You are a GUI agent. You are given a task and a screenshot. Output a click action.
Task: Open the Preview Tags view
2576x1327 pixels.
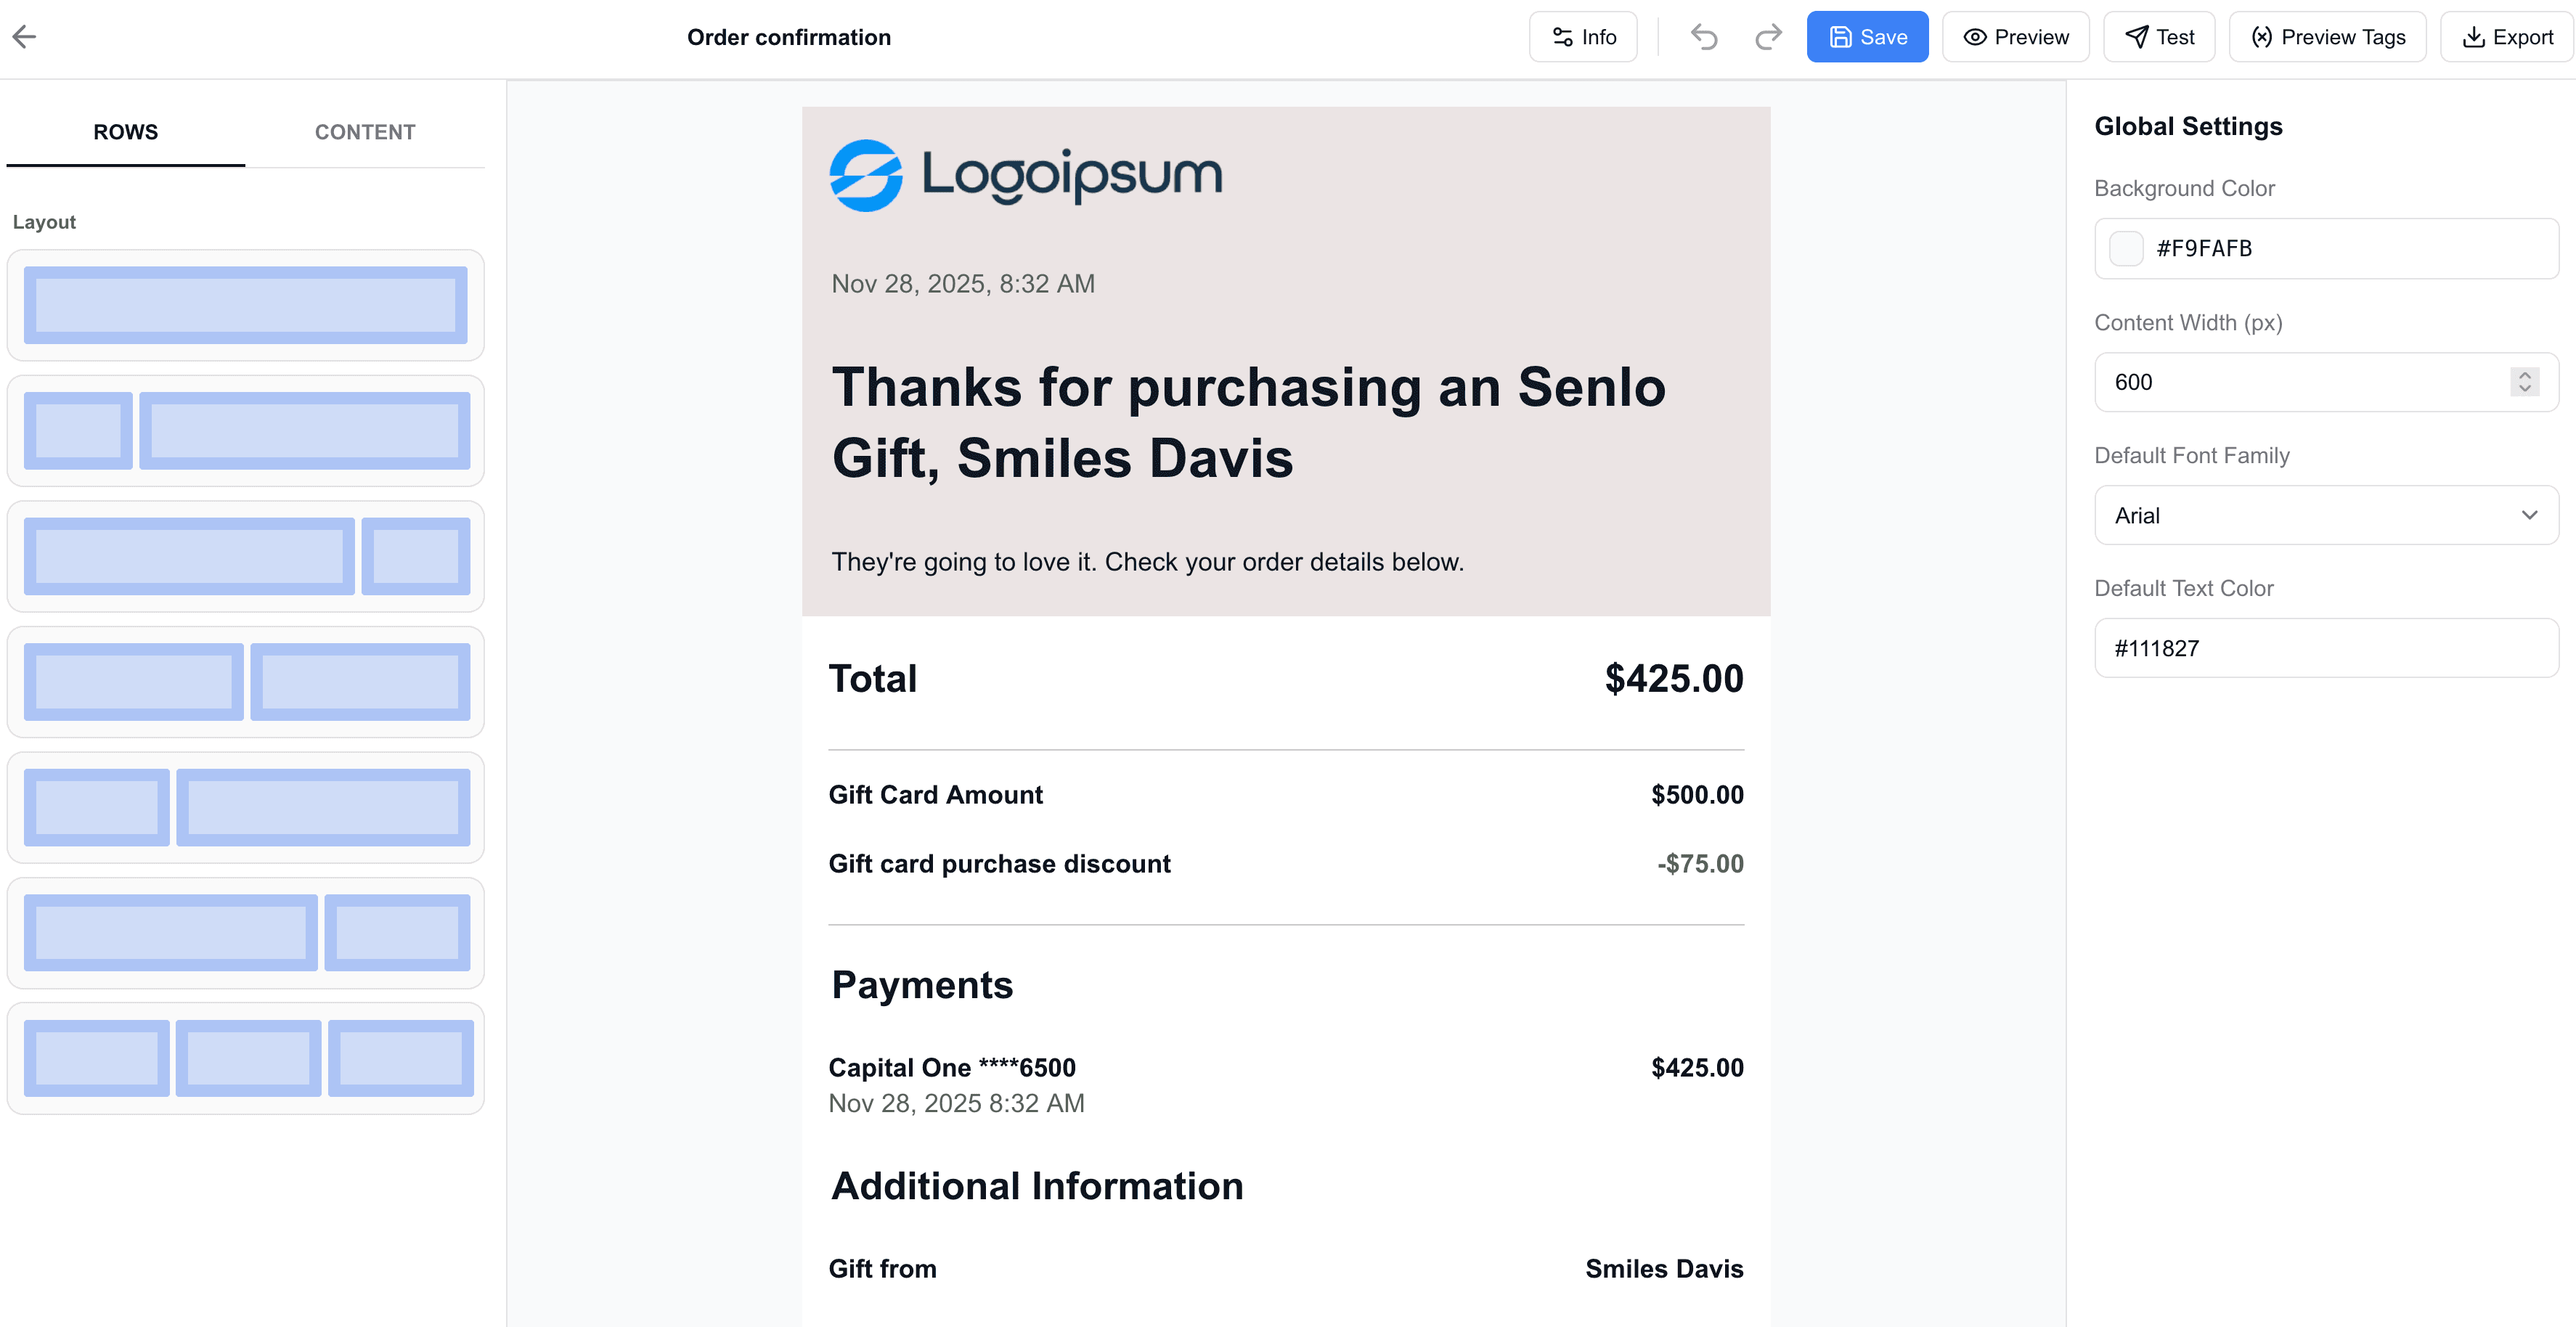click(x=2327, y=36)
